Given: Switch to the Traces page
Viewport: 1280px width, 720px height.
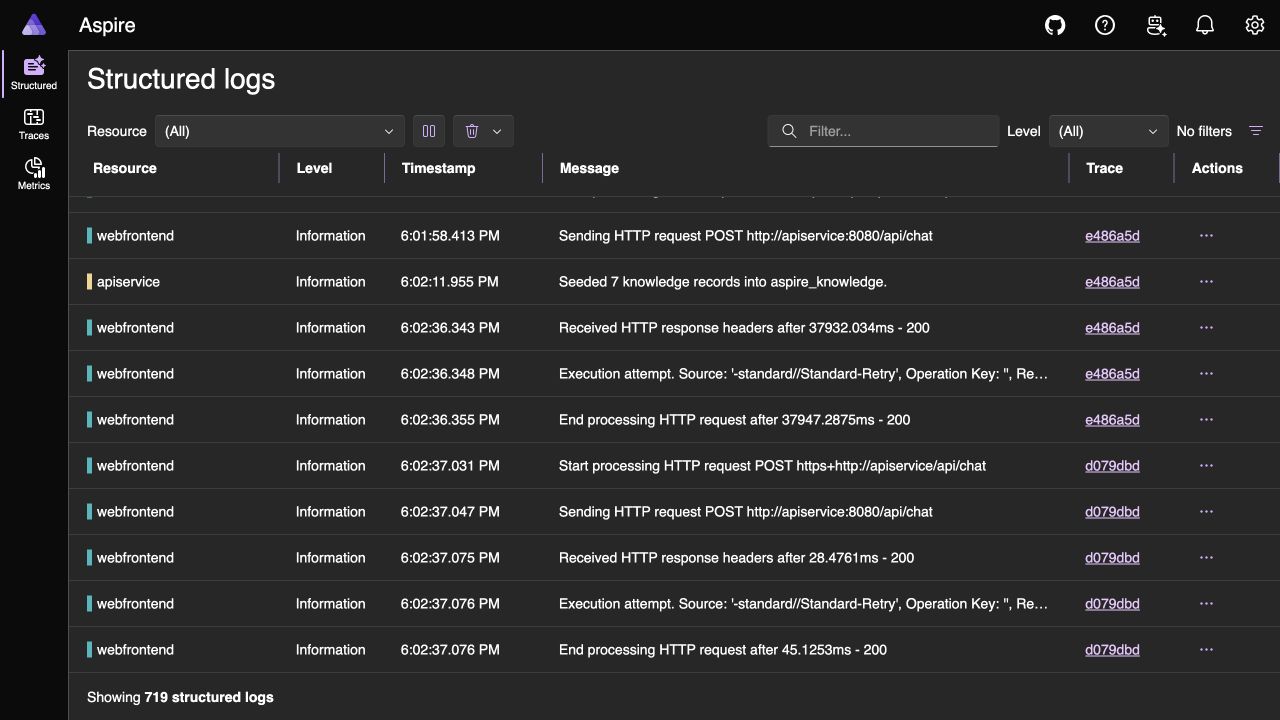Looking at the screenshot, I should [34, 124].
